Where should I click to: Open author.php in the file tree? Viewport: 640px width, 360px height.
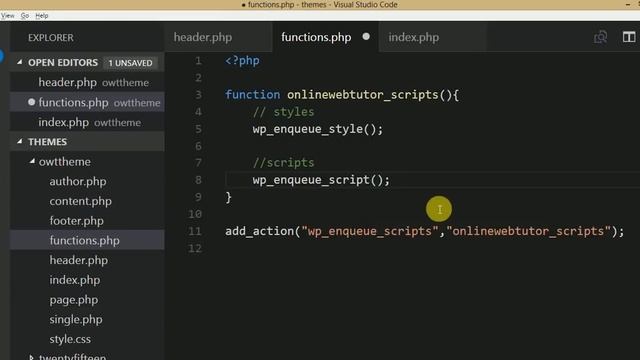click(x=78, y=181)
